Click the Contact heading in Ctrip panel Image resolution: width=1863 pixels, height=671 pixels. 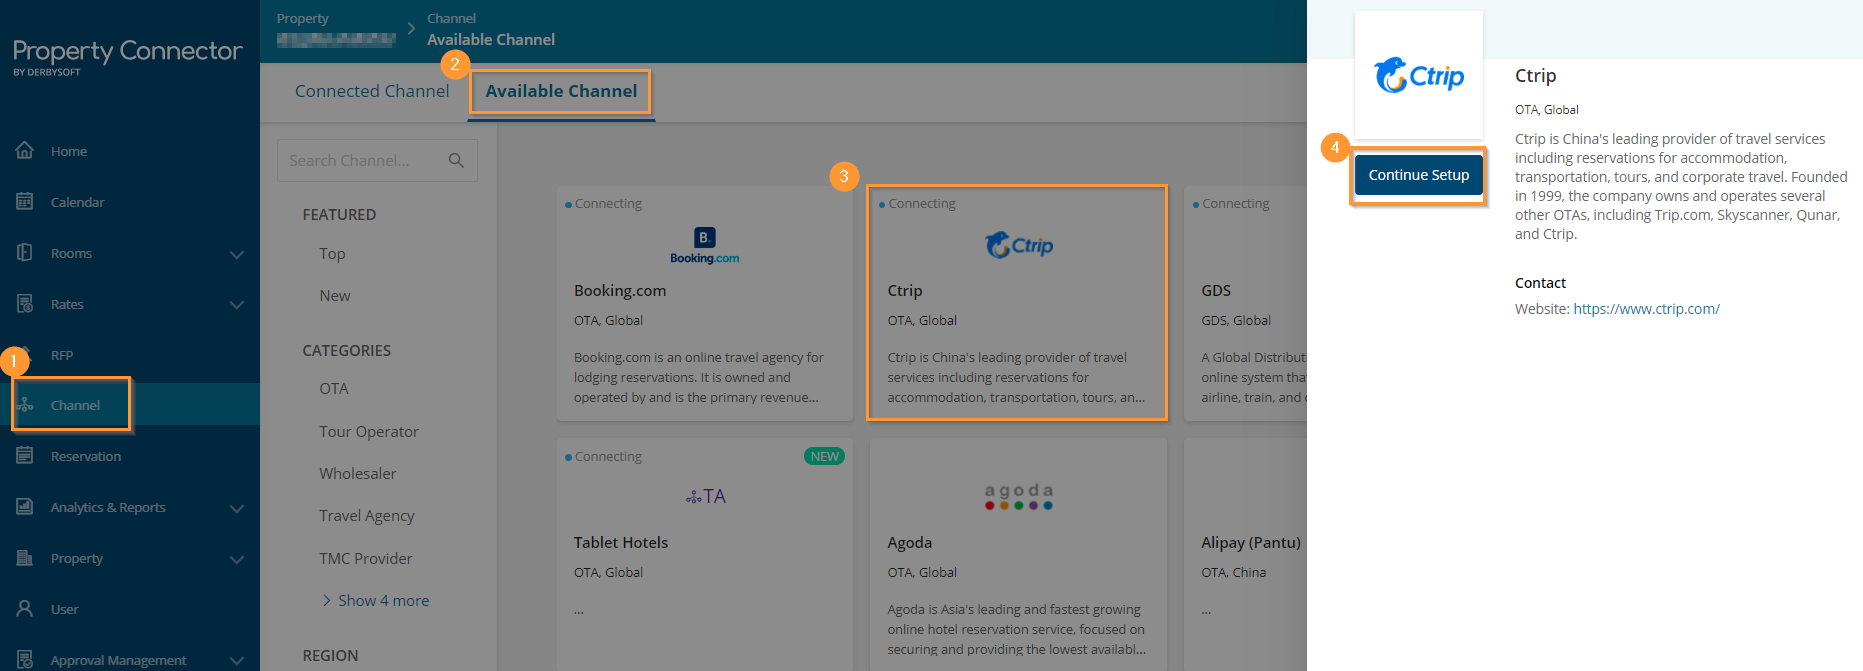pos(1540,283)
